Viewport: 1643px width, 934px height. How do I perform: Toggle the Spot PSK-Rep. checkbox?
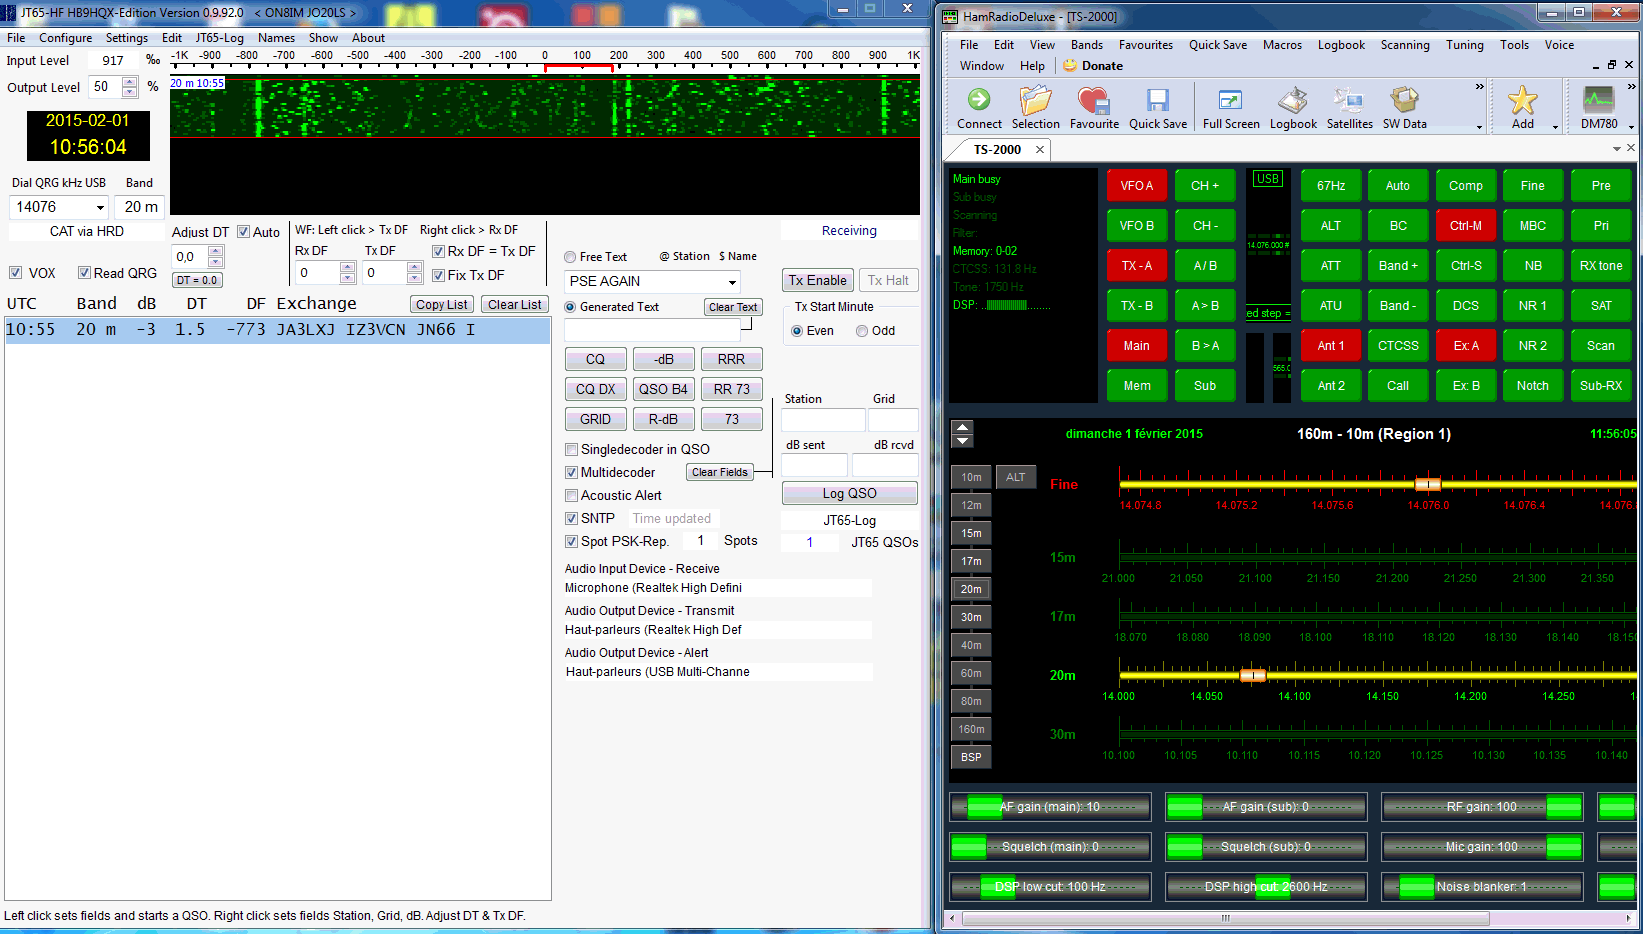tap(572, 542)
